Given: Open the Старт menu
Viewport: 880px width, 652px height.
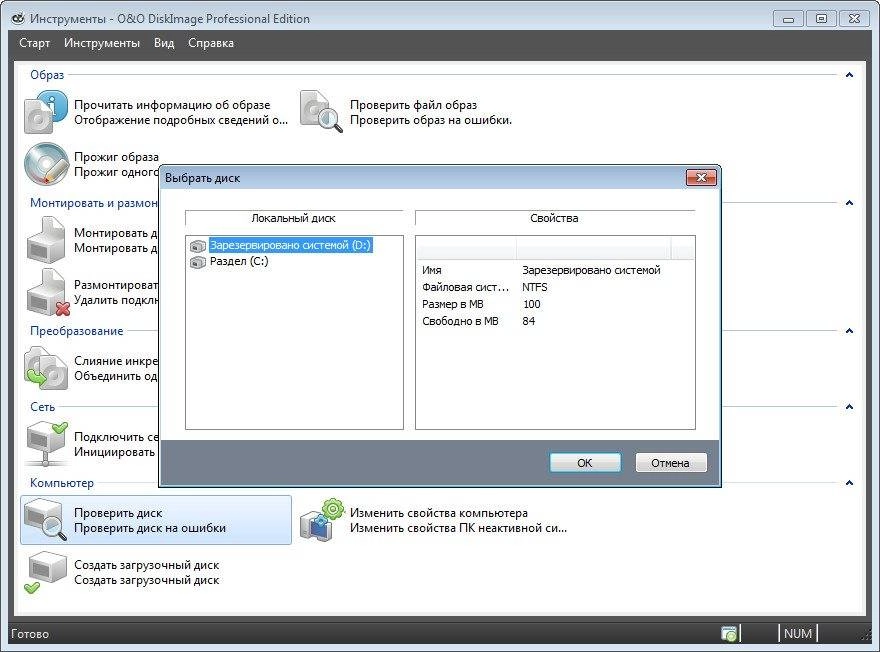Looking at the screenshot, I should [x=34, y=43].
